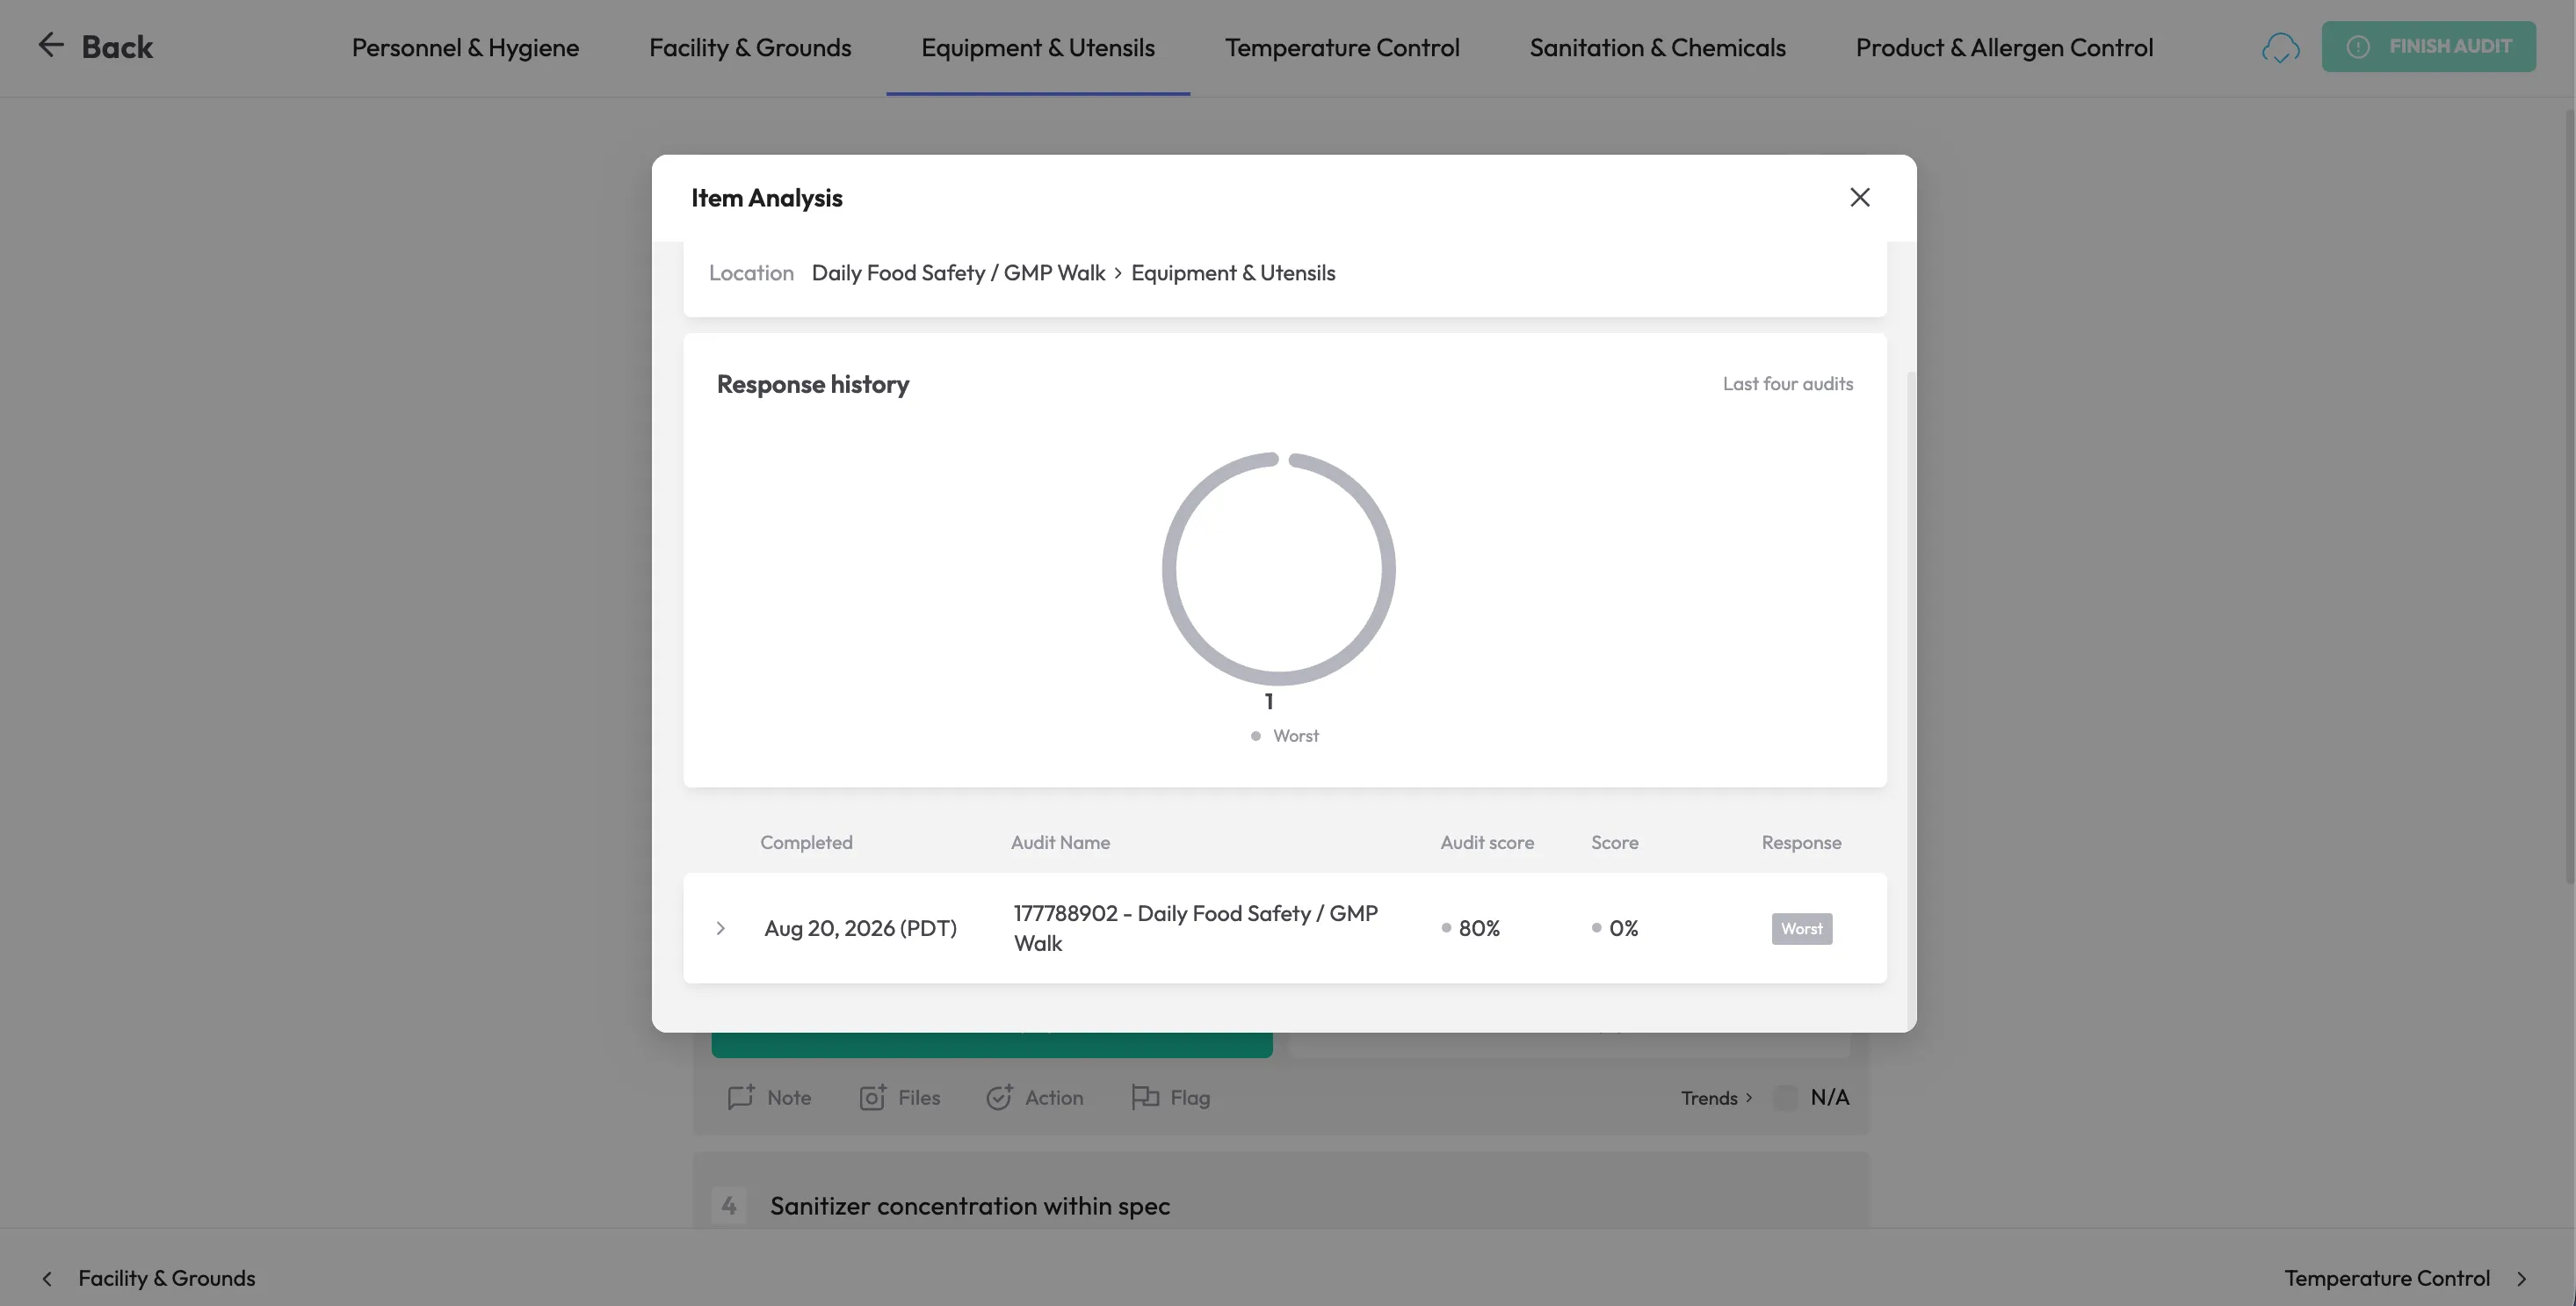Viewport: 2576px width, 1306px height.
Task: Click item 4 Sanitizer concentration within spec
Action: pyautogui.click(x=969, y=1205)
